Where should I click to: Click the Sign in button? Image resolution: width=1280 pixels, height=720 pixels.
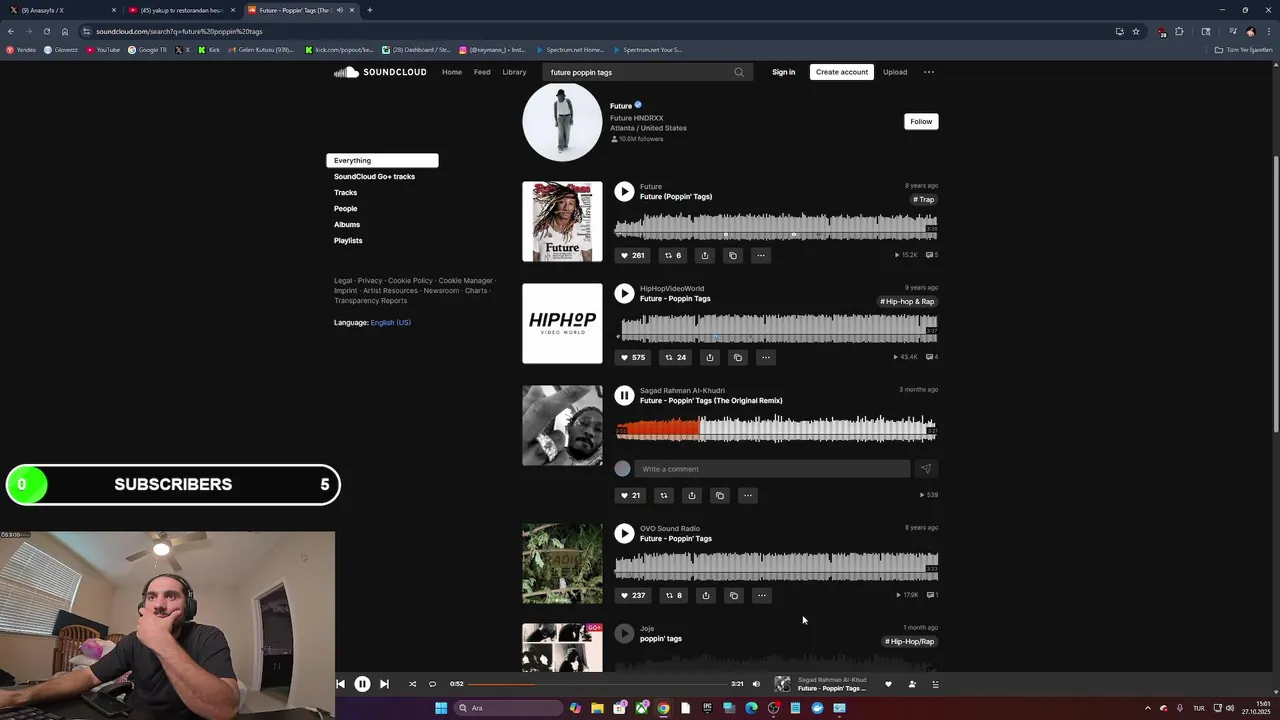[783, 72]
